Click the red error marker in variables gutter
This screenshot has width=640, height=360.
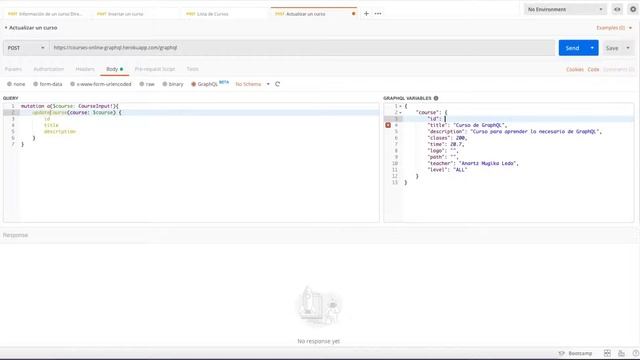tap(388, 125)
